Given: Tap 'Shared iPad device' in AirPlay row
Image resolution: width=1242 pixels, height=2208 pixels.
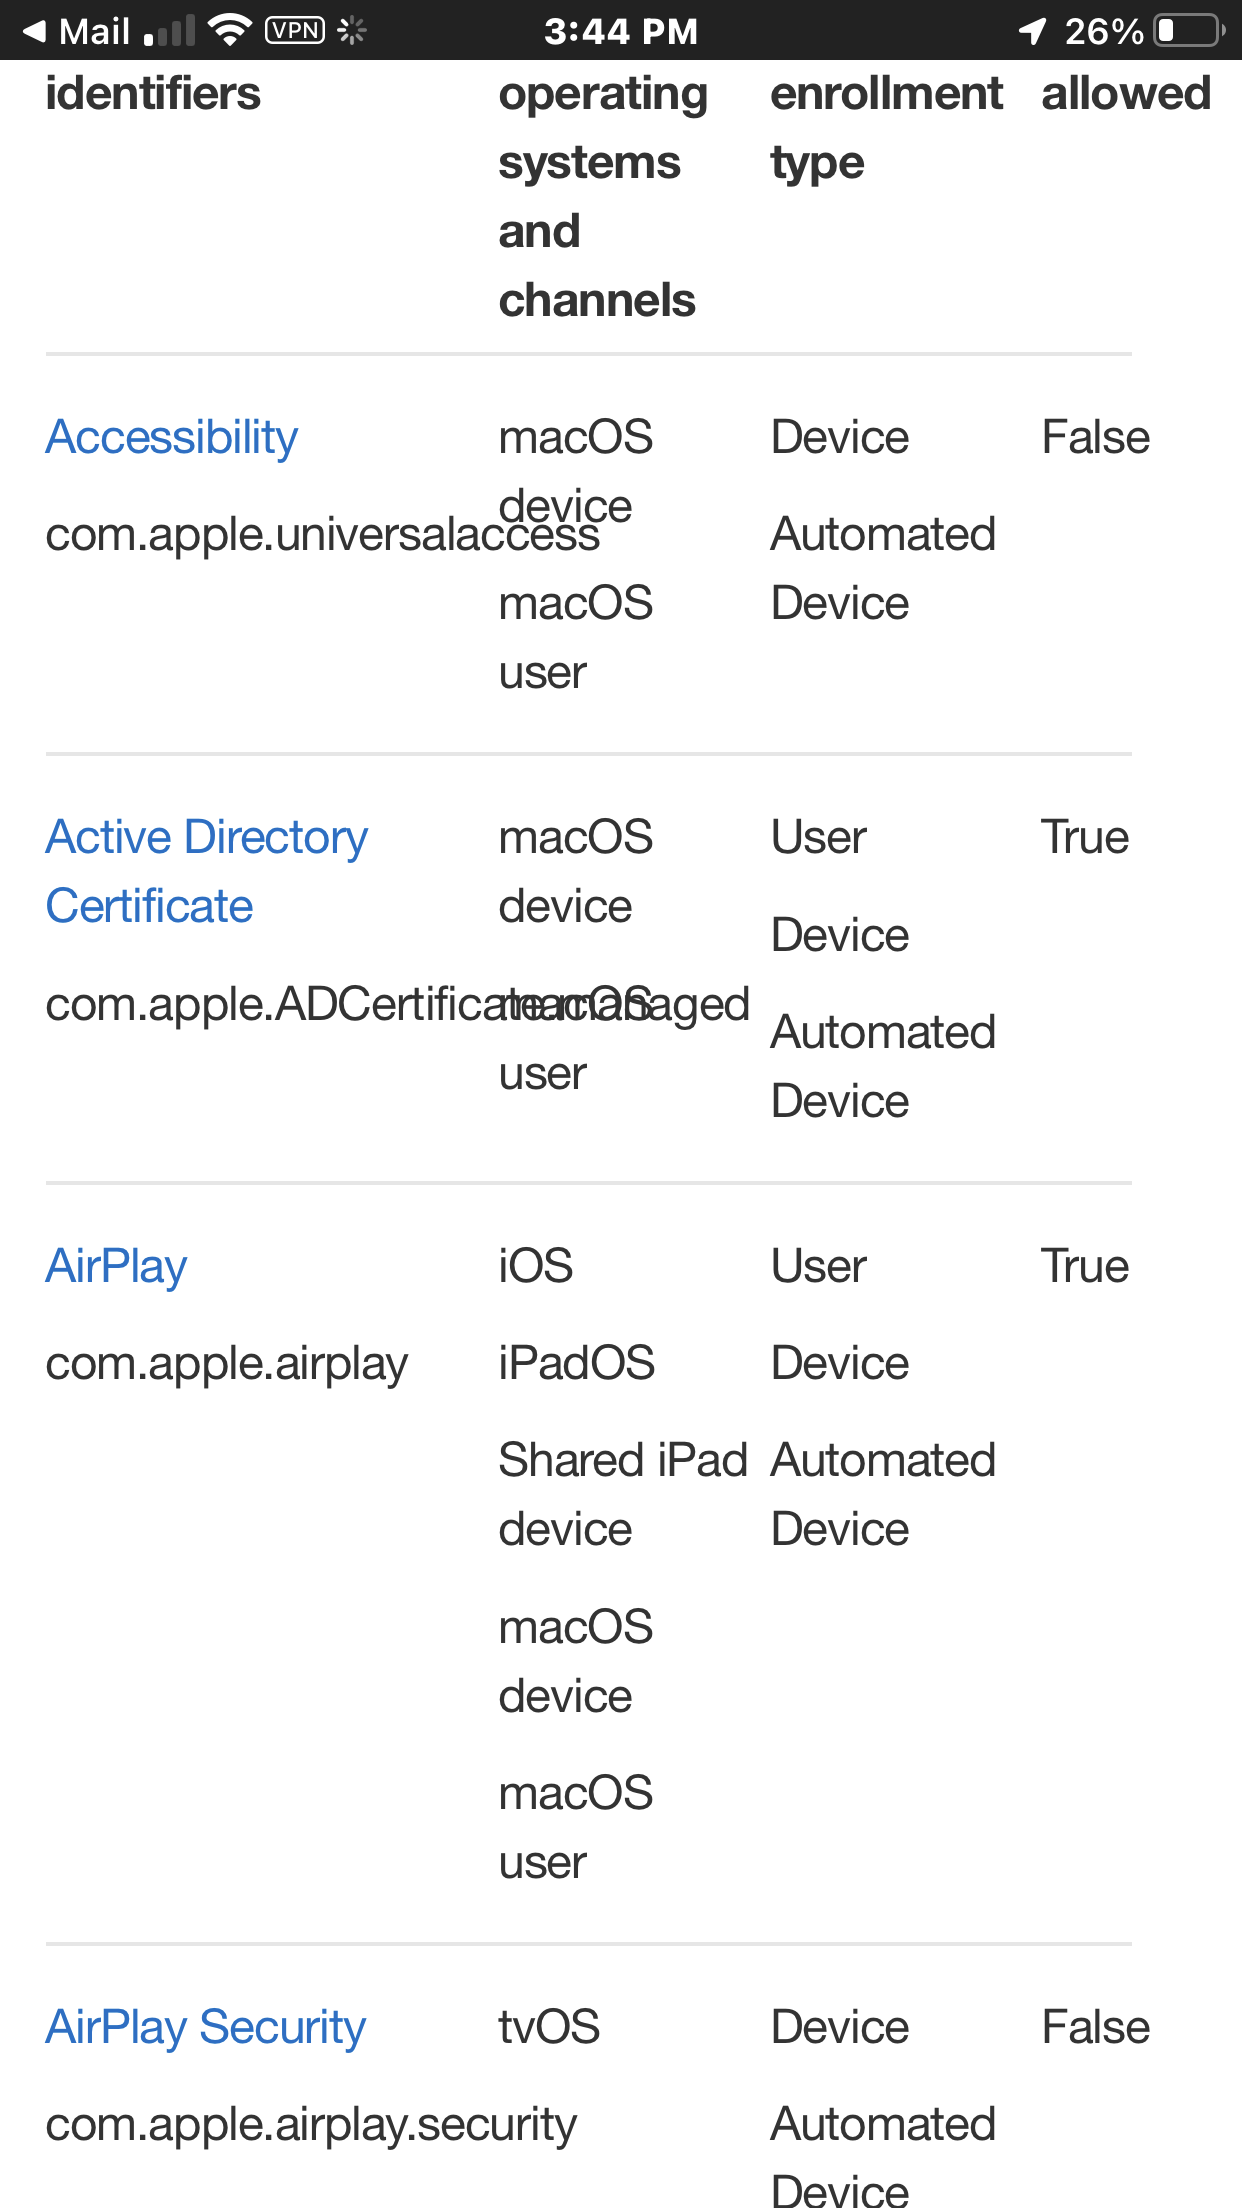Looking at the screenshot, I should click(x=623, y=1495).
